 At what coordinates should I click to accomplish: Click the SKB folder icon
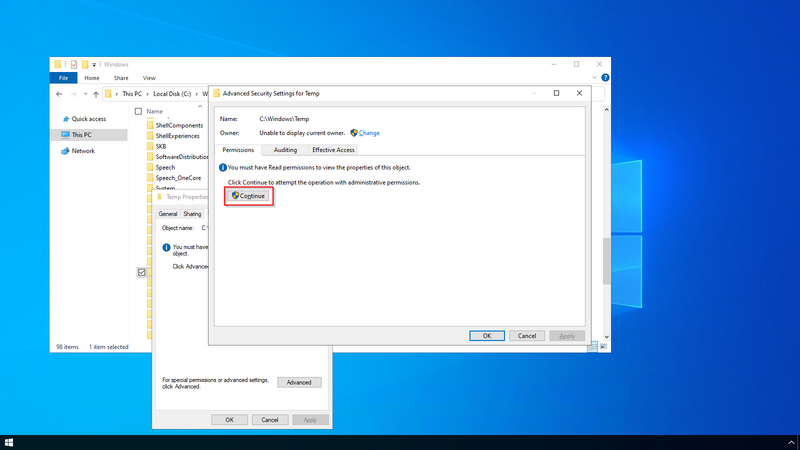(x=150, y=146)
